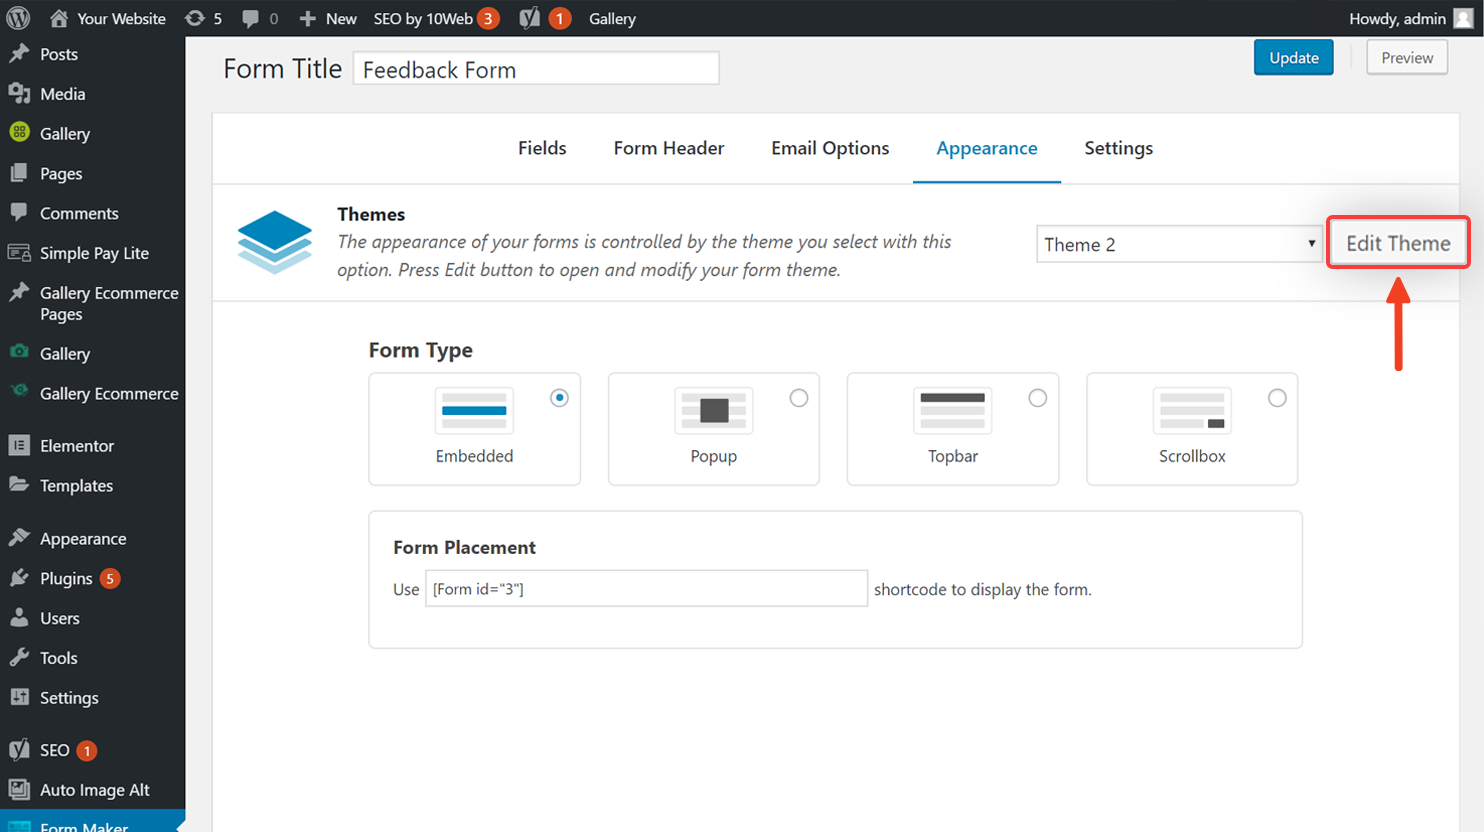Click the Simple Pay Lite icon

pyautogui.click(x=19, y=252)
